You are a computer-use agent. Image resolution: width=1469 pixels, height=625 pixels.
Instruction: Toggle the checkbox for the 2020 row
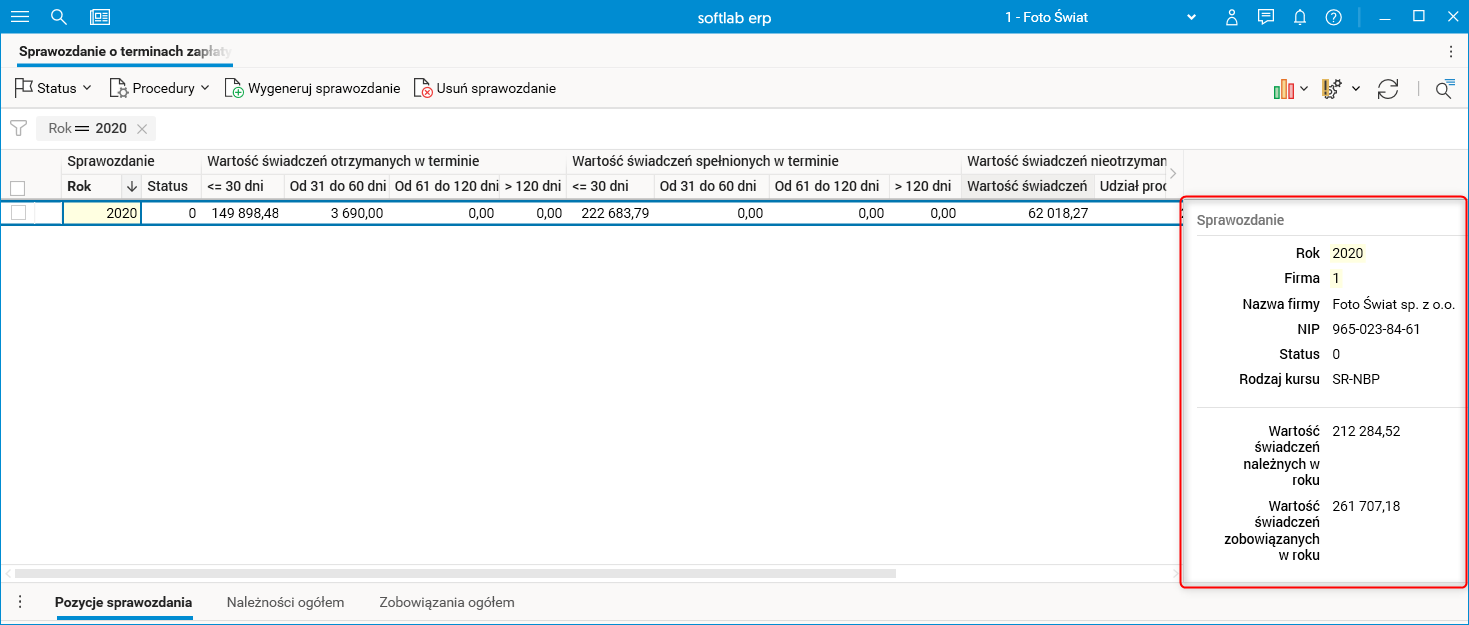(x=17, y=212)
